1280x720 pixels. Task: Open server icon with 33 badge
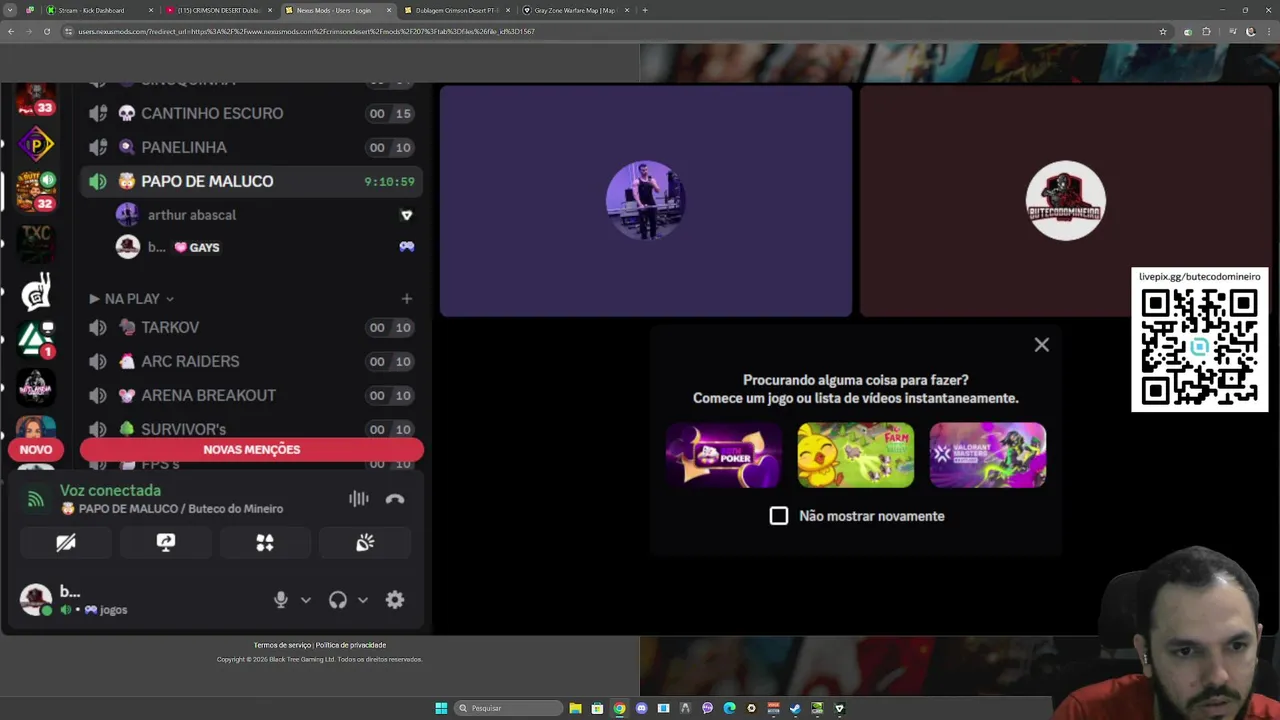[36, 100]
